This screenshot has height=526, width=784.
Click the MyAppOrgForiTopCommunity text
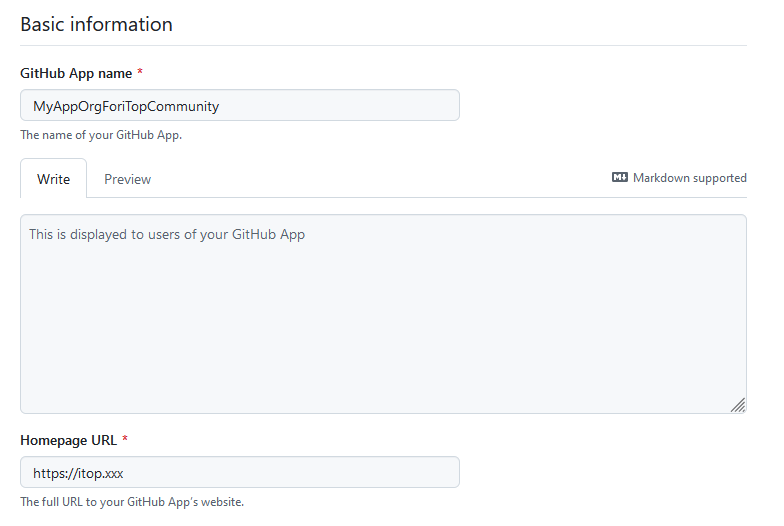point(126,105)
